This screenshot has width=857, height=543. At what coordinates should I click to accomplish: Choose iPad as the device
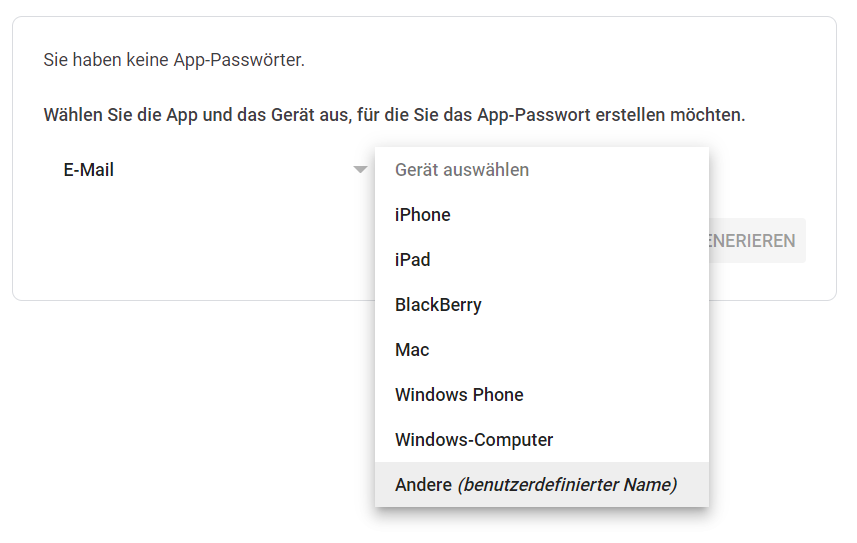(x=542, y=260)
